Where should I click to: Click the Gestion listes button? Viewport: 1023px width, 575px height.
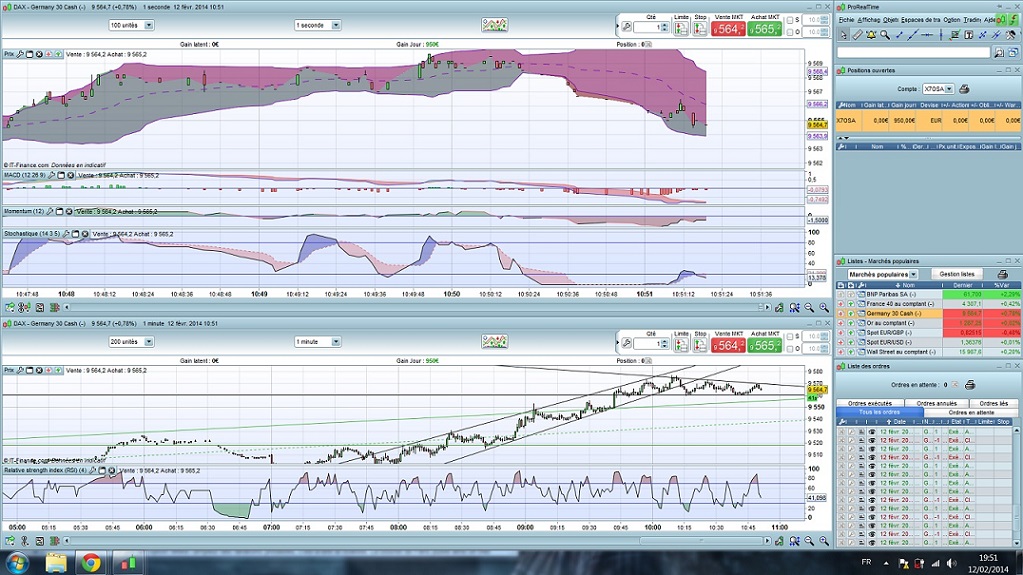958,274
